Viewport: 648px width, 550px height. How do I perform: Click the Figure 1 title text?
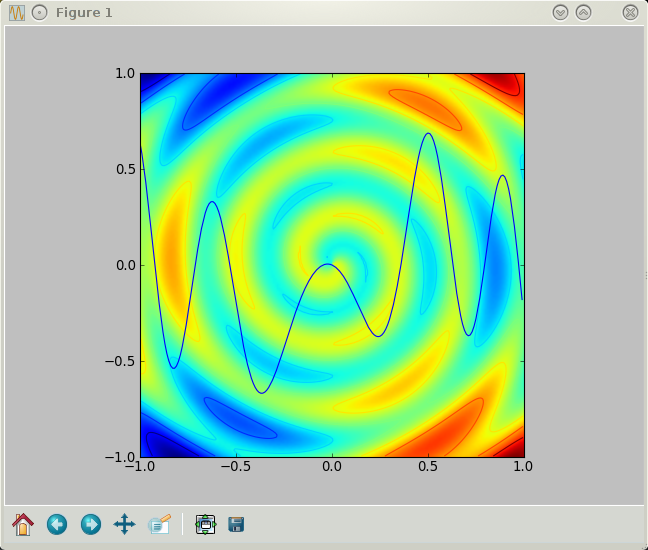coord(84,13)
